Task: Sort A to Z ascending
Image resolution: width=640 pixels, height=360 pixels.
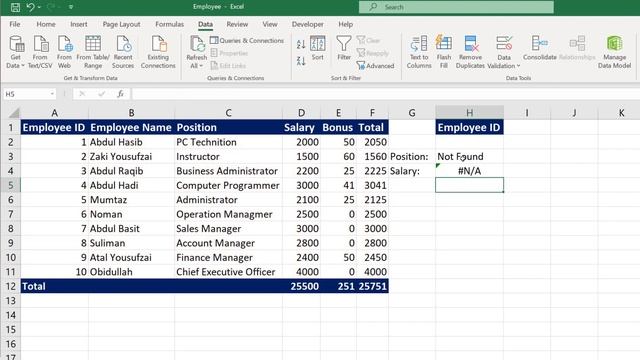Action: pyautogui.click(x=301, y=44)
